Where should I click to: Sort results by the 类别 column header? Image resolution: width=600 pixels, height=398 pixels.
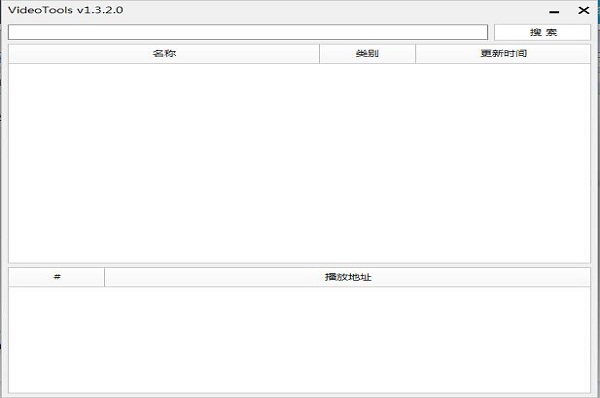(367, 54)
